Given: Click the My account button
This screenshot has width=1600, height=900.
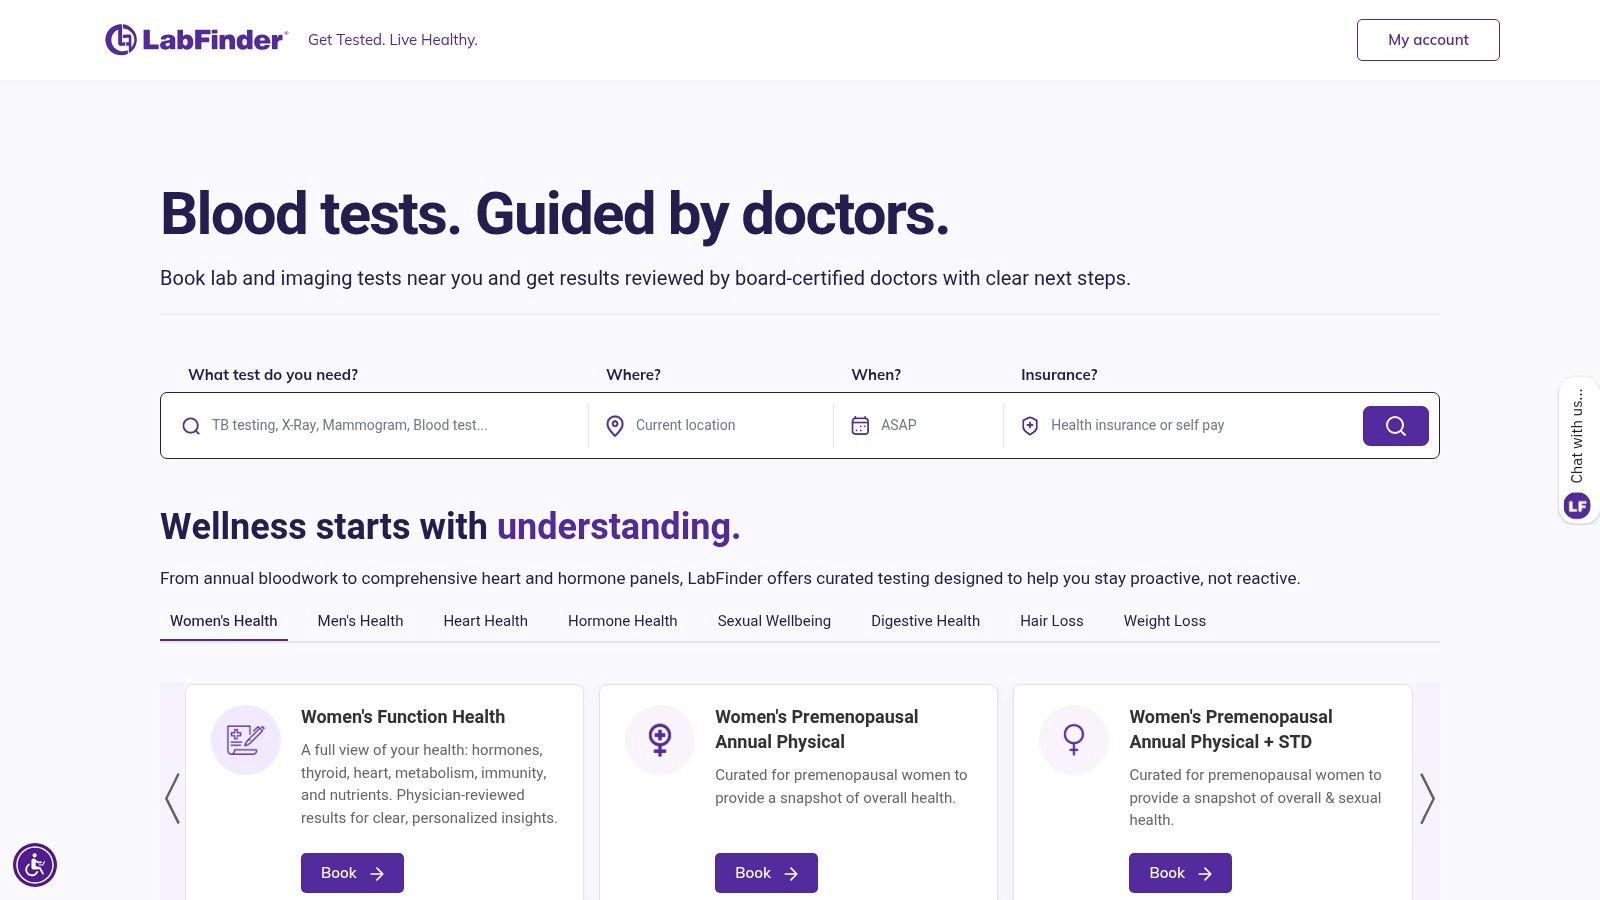Looking at the screenshot, I should [x=1427, y=40].
